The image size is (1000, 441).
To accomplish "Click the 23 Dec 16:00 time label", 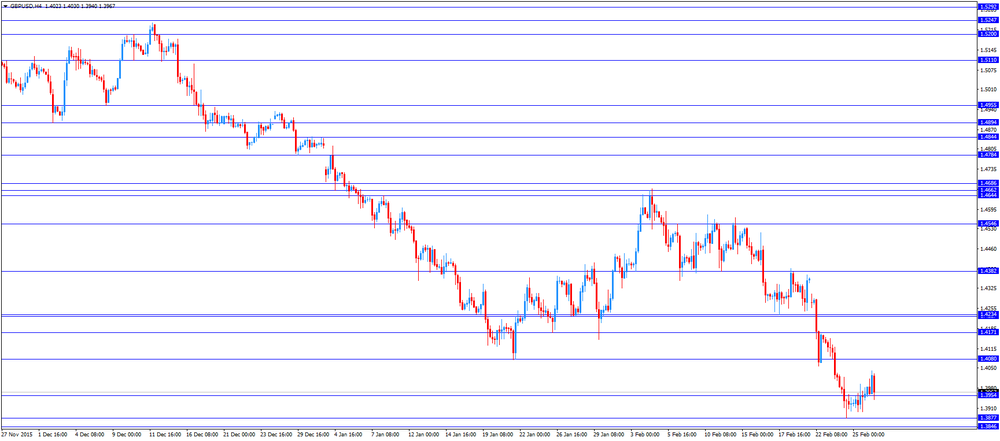I will point(277,435).
